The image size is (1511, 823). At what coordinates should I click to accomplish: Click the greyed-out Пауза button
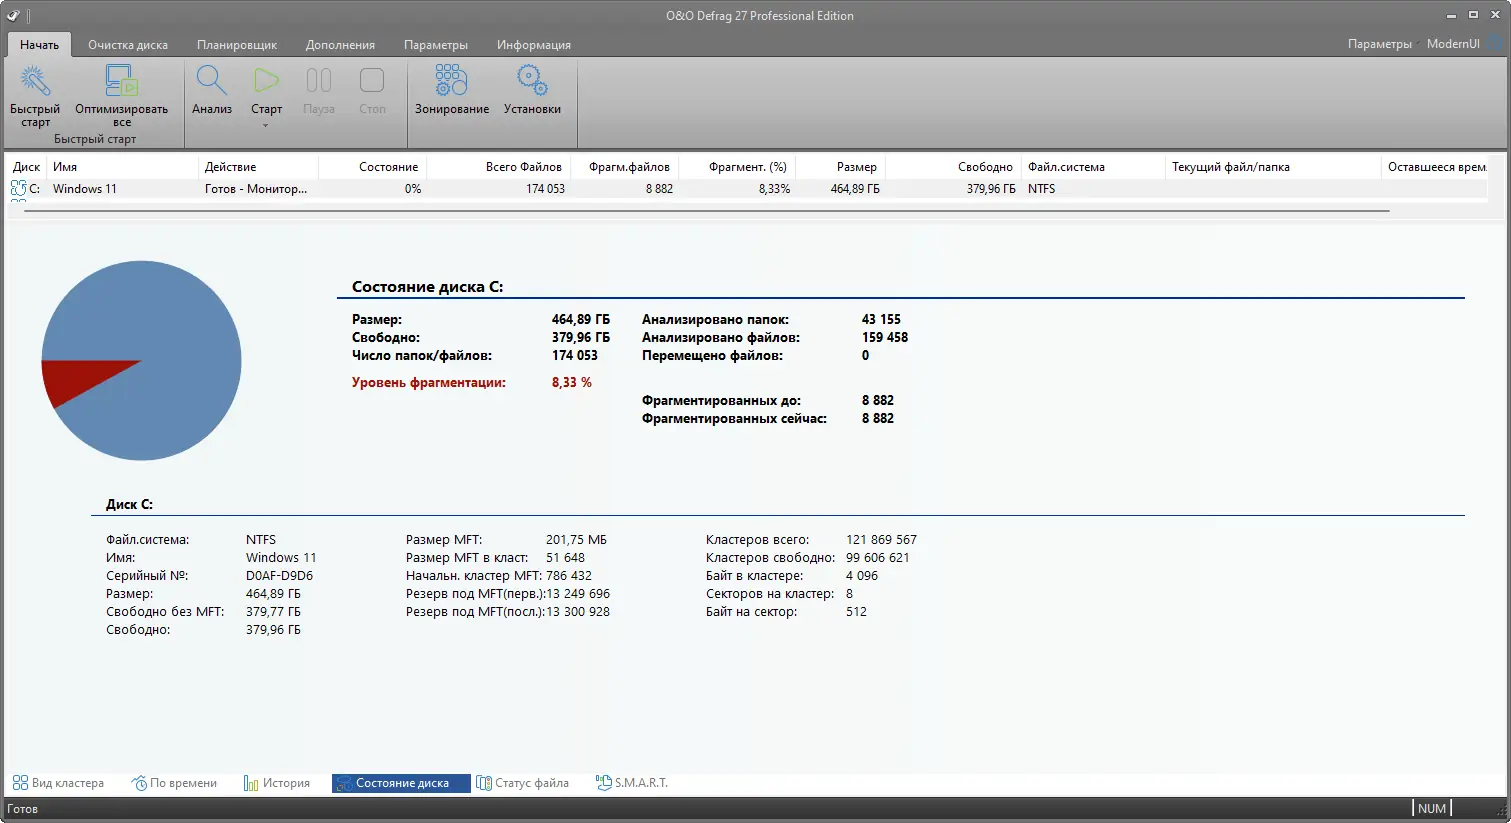point(319,92)
